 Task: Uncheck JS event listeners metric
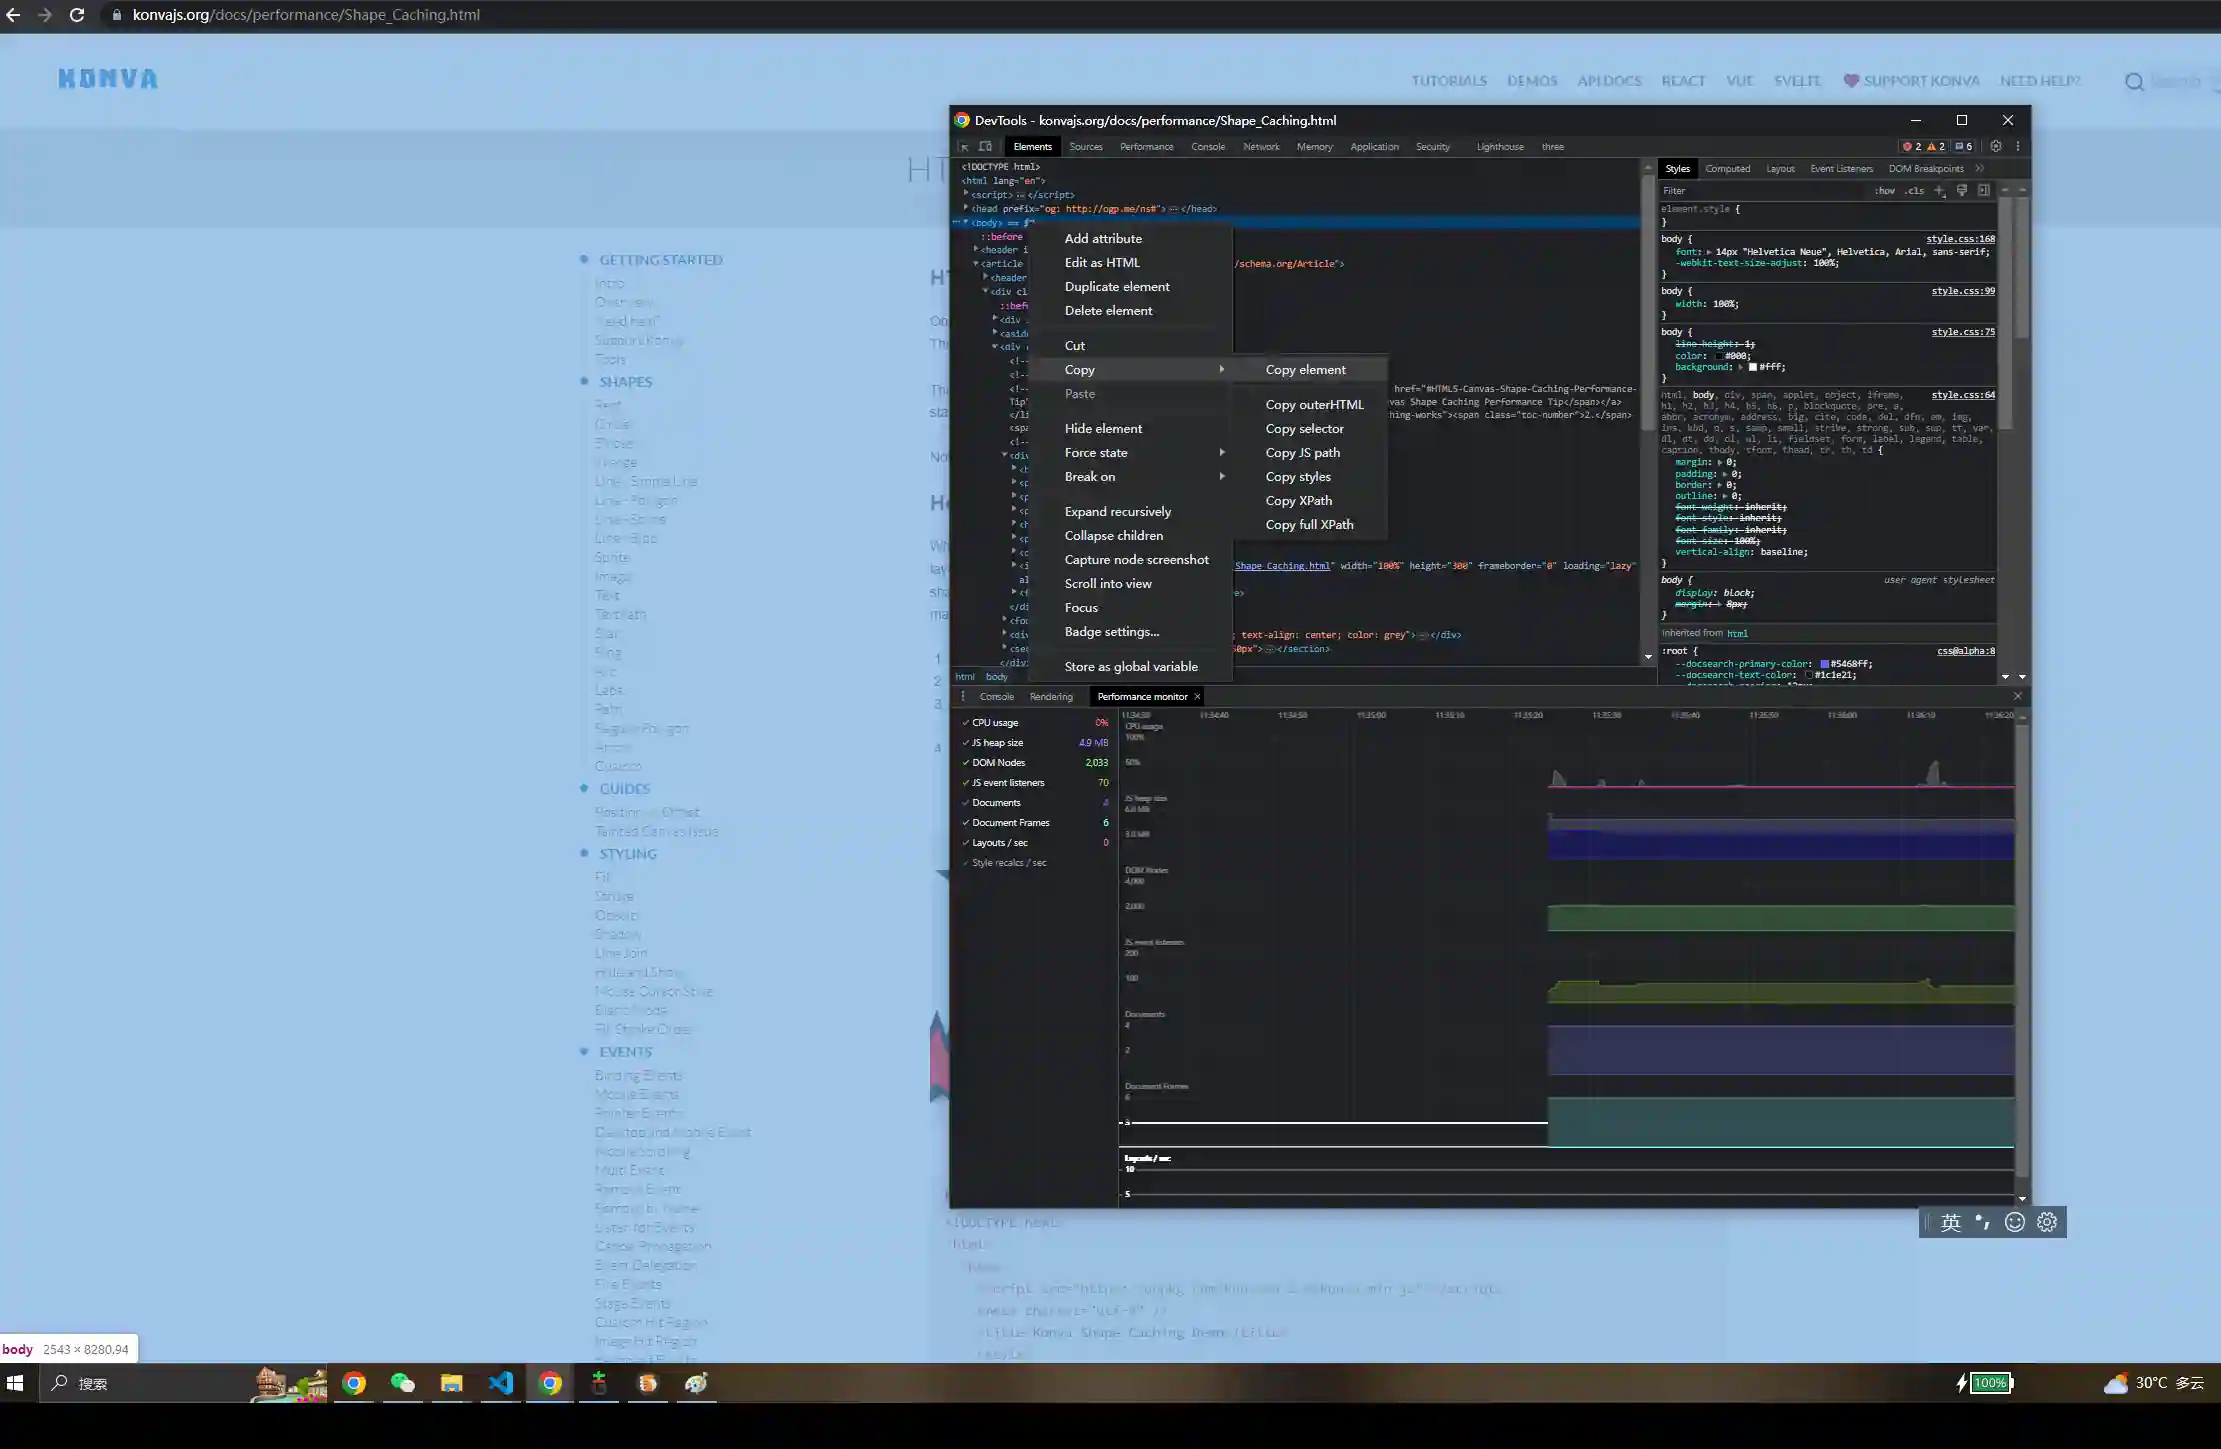[x=966, y=782]
